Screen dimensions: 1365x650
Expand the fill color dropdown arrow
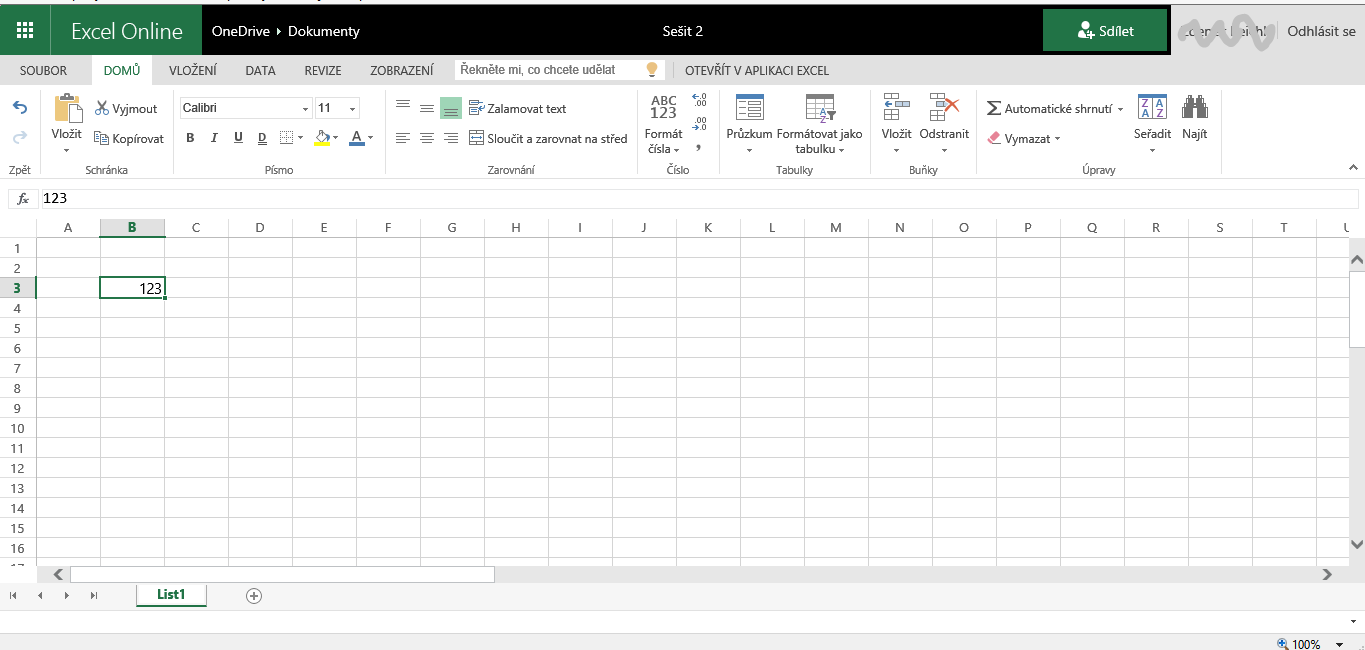tap(335, 138)
